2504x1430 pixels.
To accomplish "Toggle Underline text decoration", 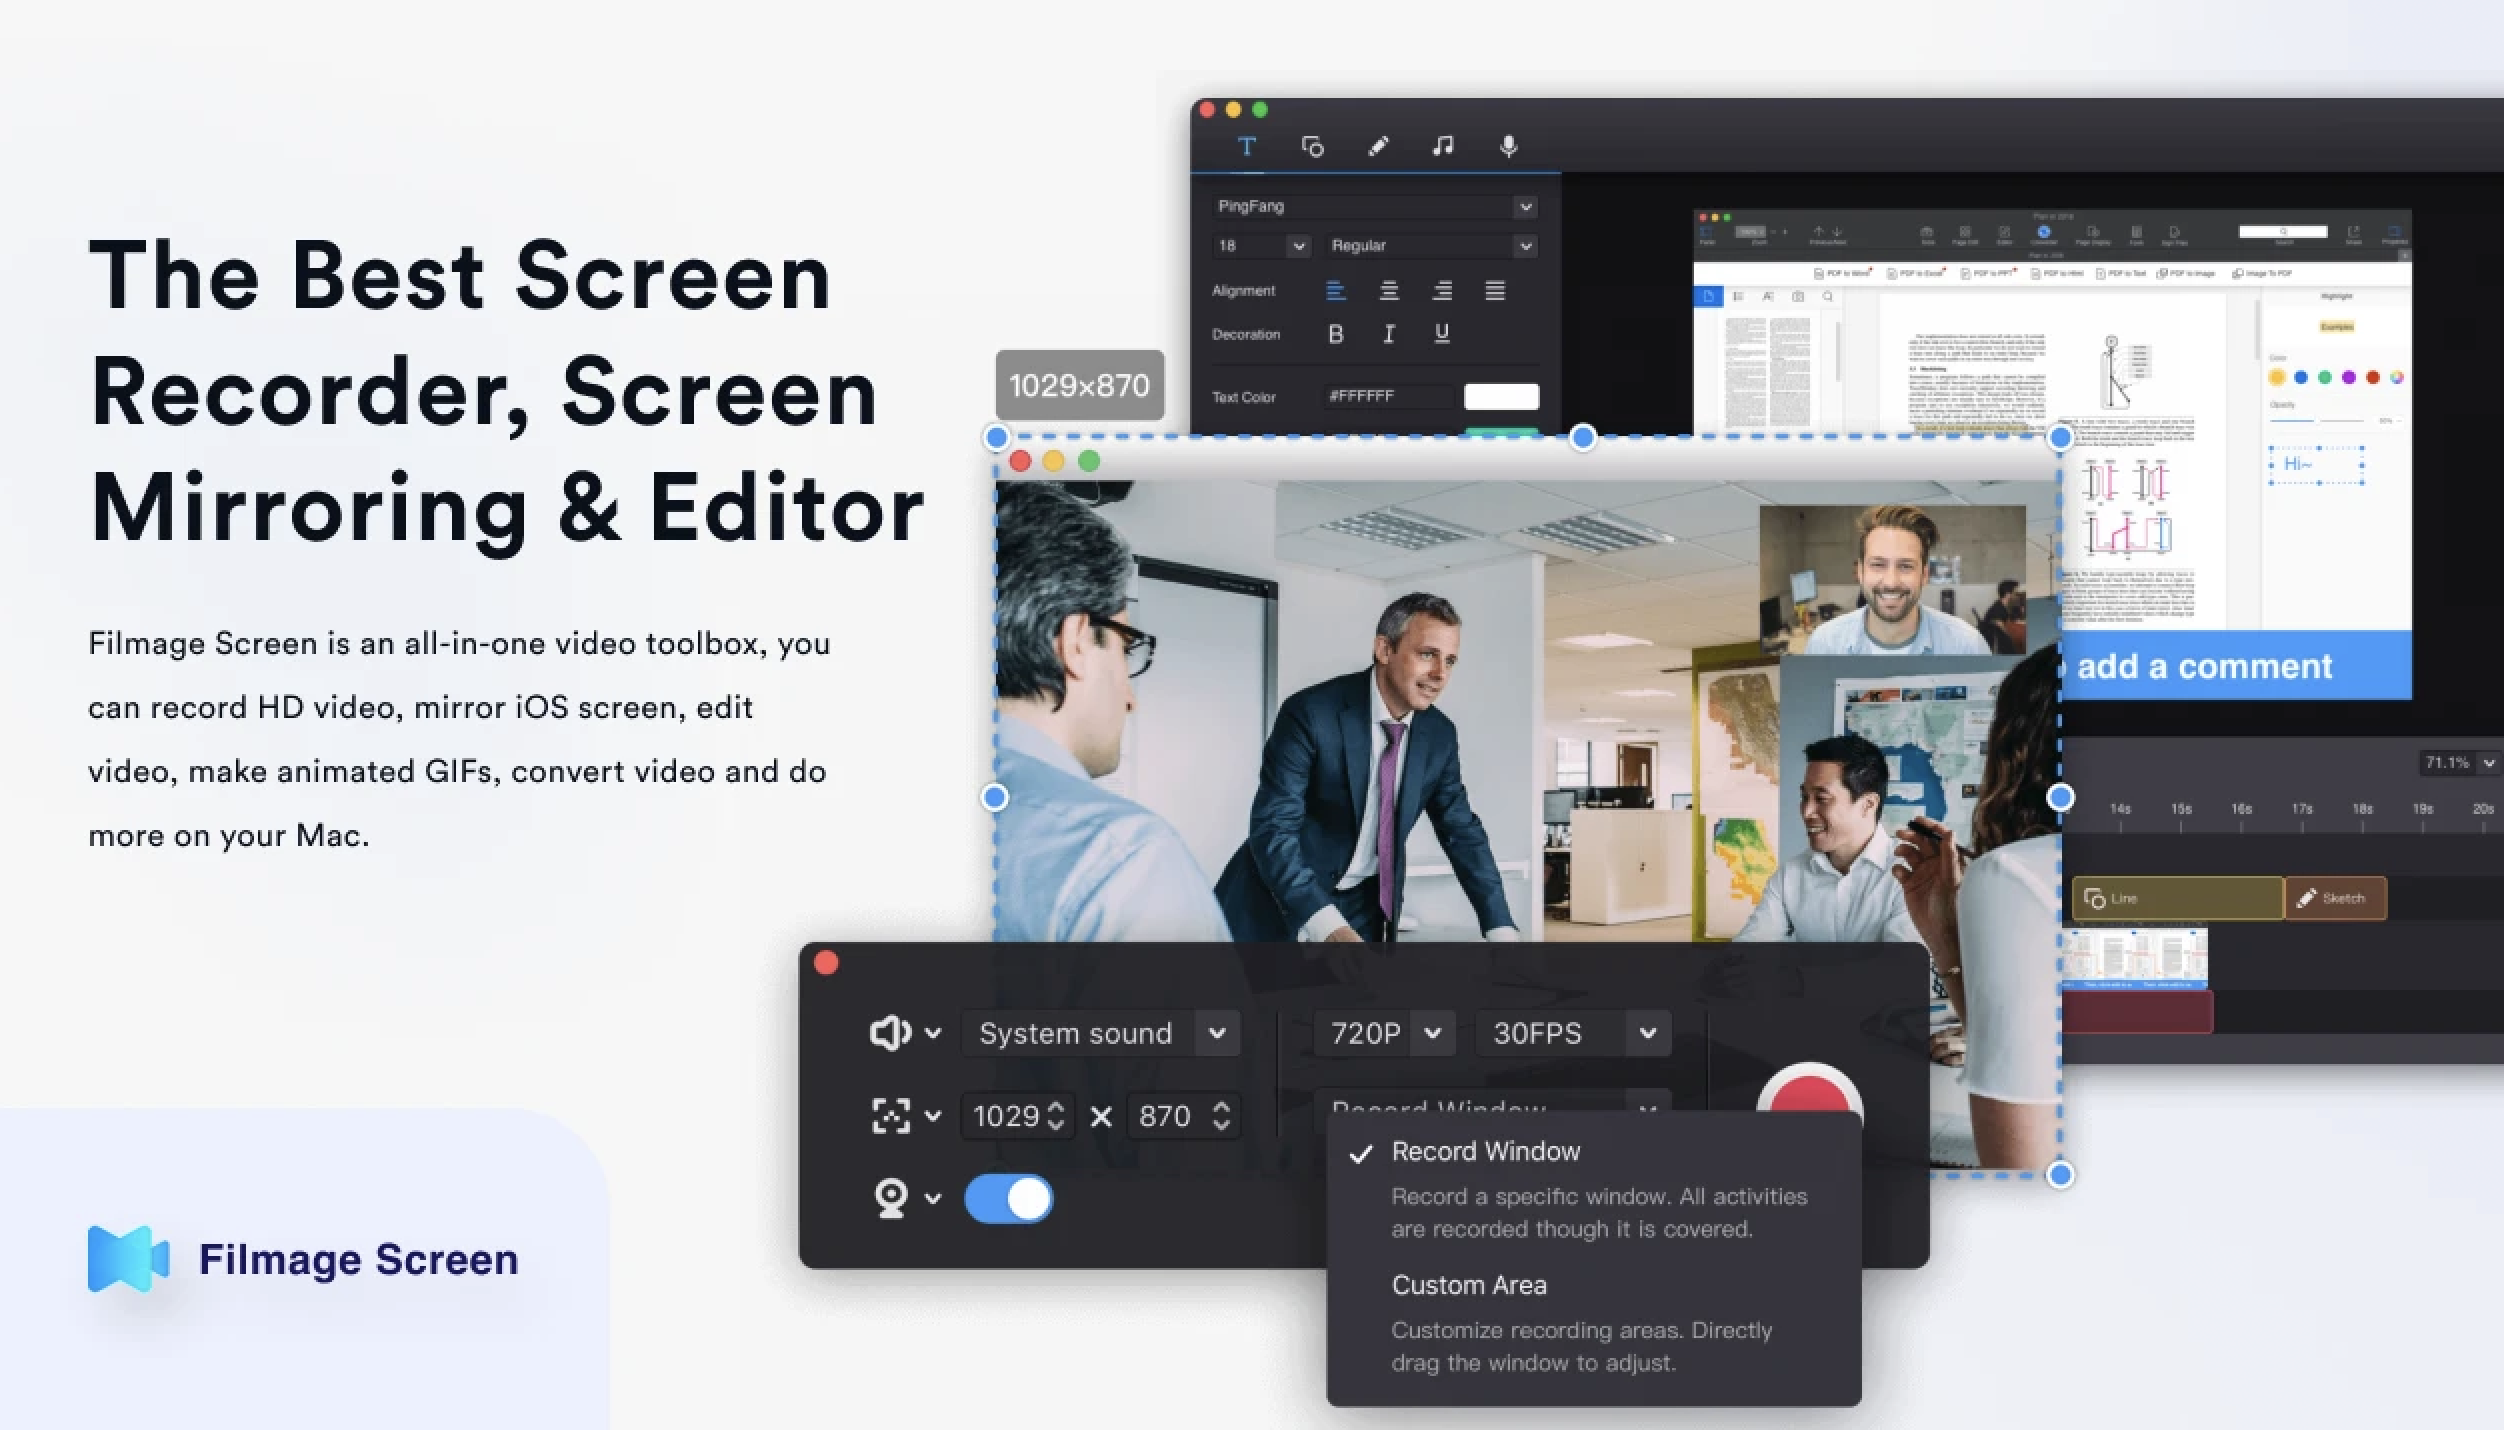I will pyautogui.click(x=1441, y=334).
